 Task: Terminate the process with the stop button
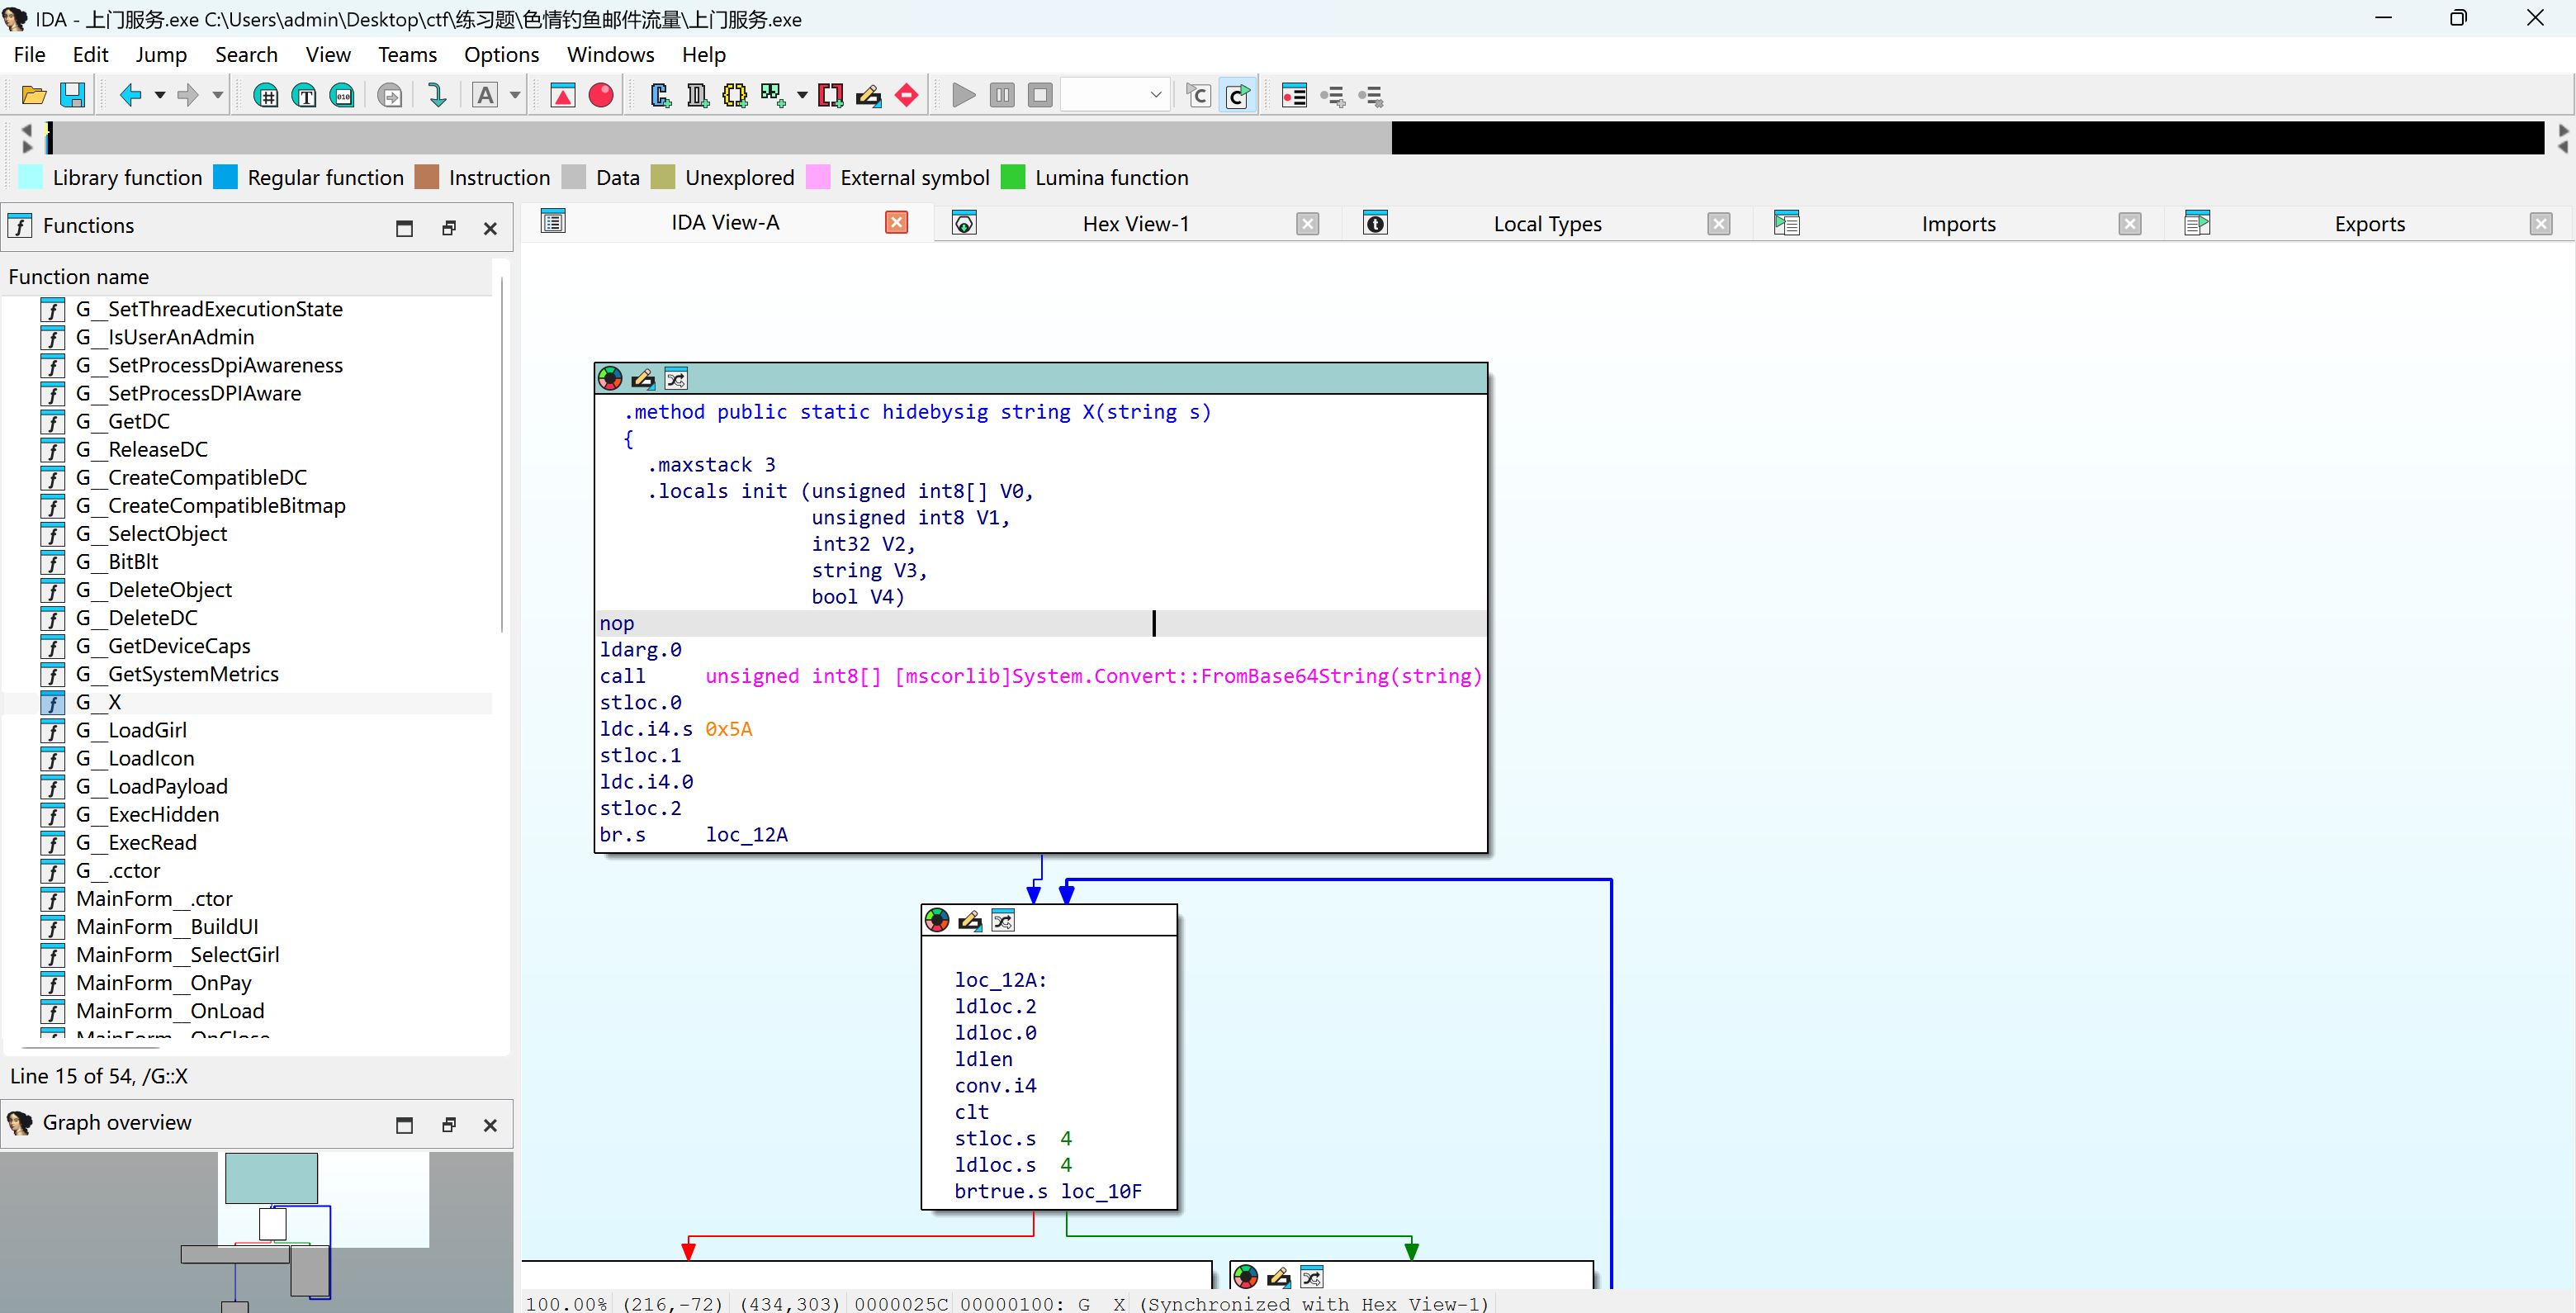[1040, 96]
